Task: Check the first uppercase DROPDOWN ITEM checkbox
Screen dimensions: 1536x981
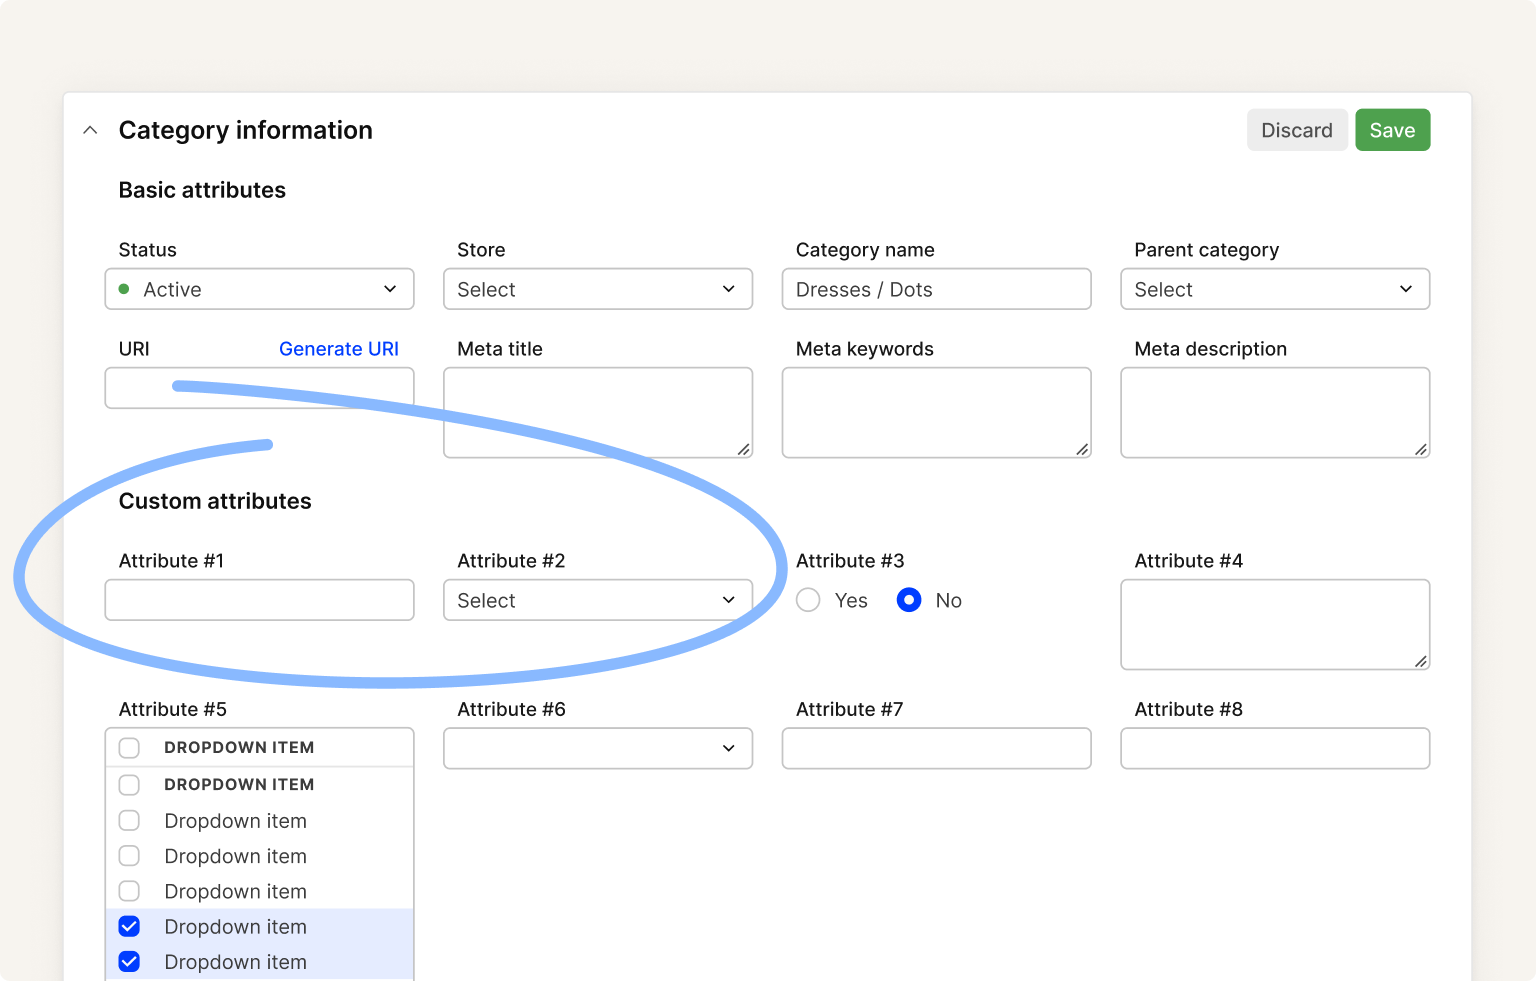Action: tap(129, 748)
